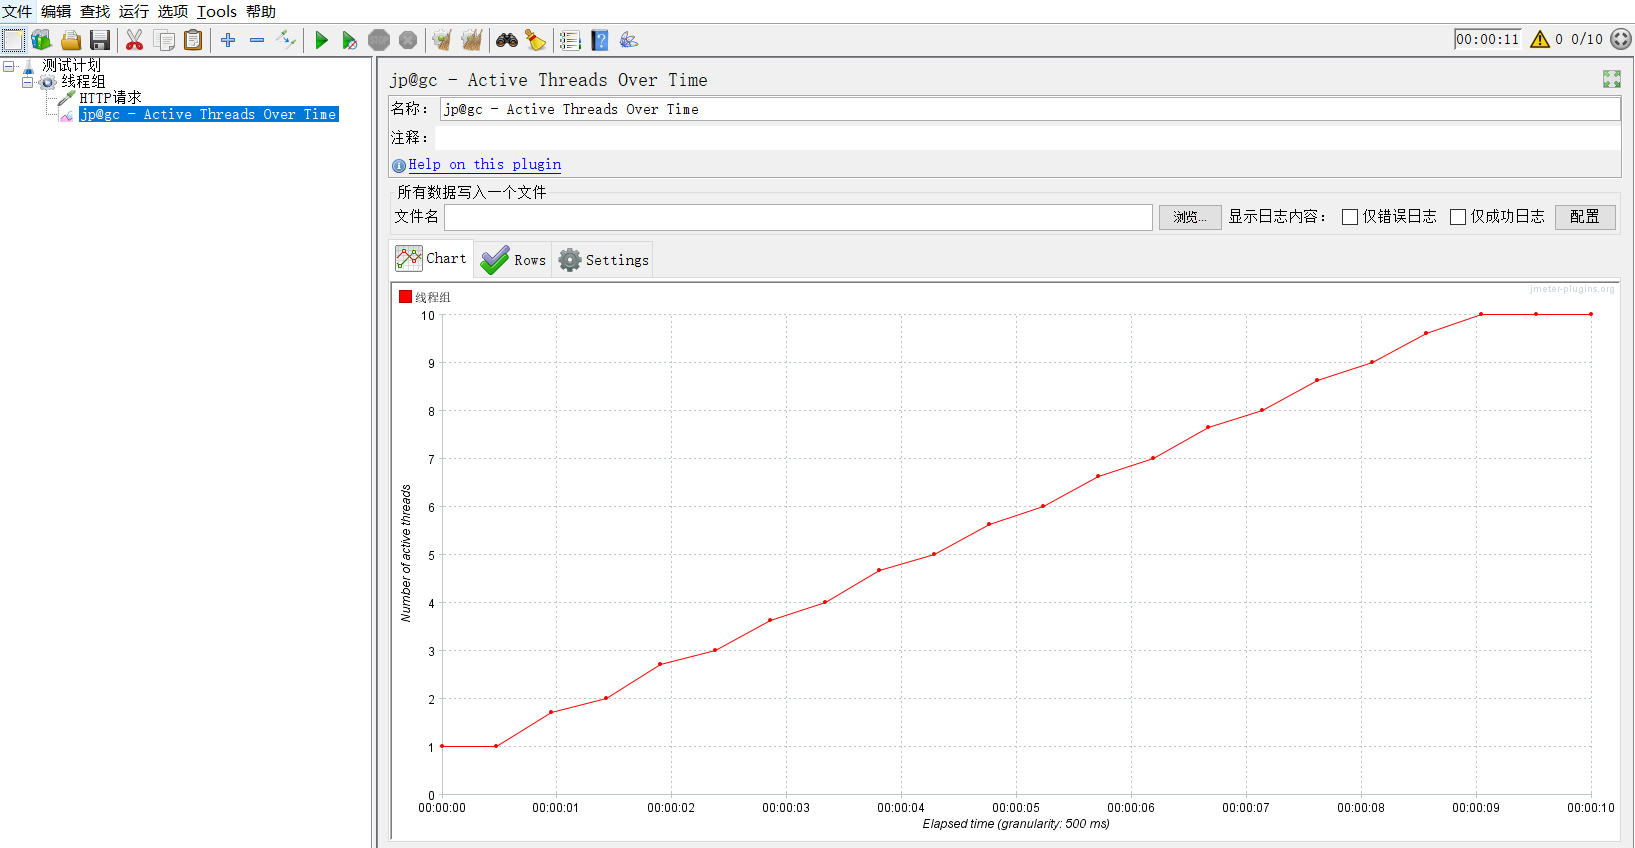Open the 帮助 menu

[x=261, y=12]
